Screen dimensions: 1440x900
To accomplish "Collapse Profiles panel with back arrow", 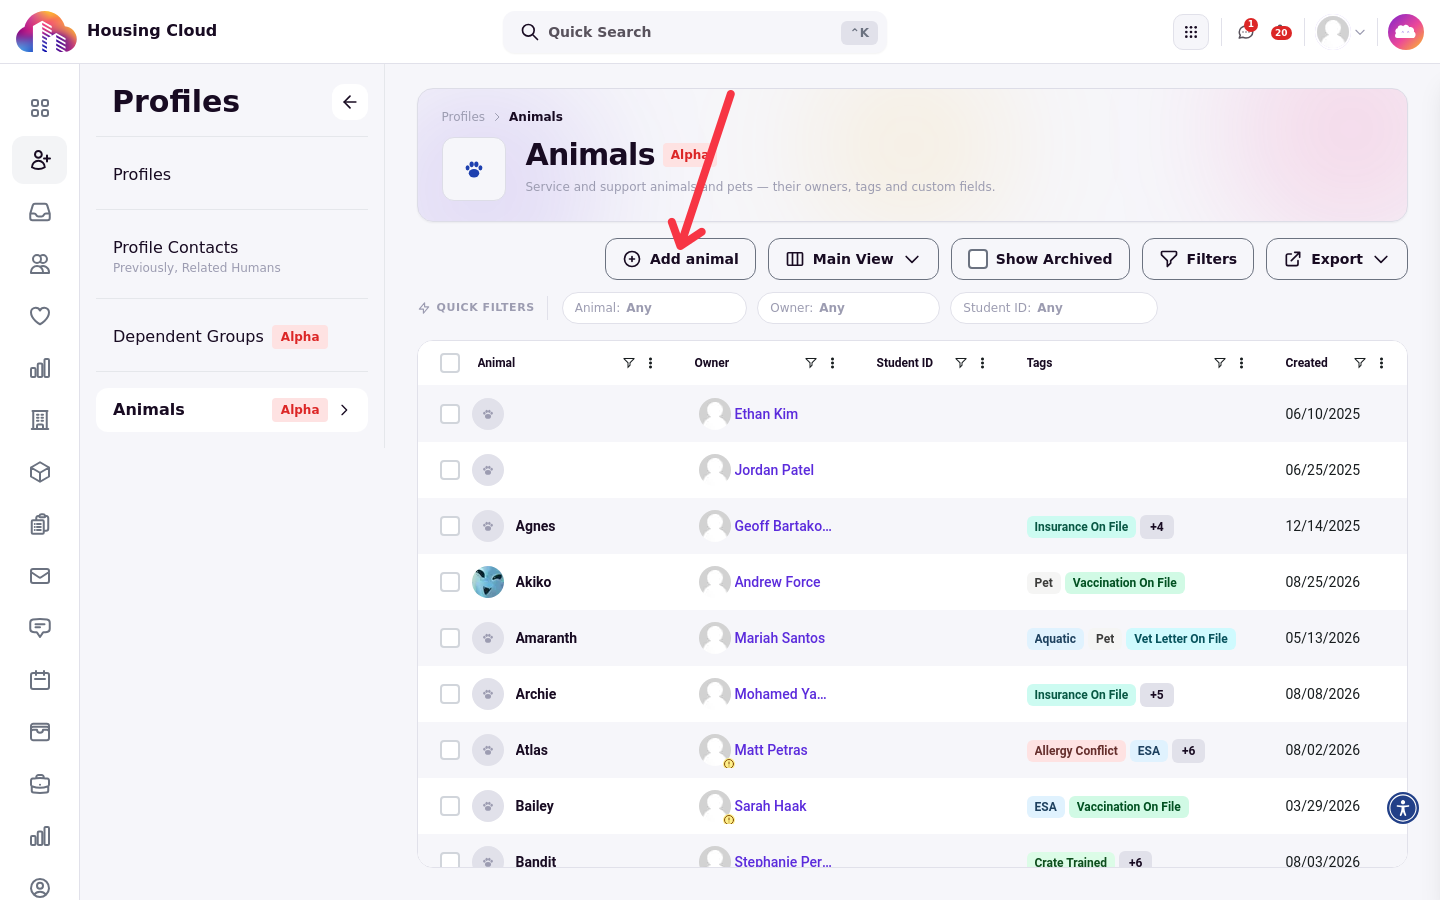I will click(x=350, y=102).
